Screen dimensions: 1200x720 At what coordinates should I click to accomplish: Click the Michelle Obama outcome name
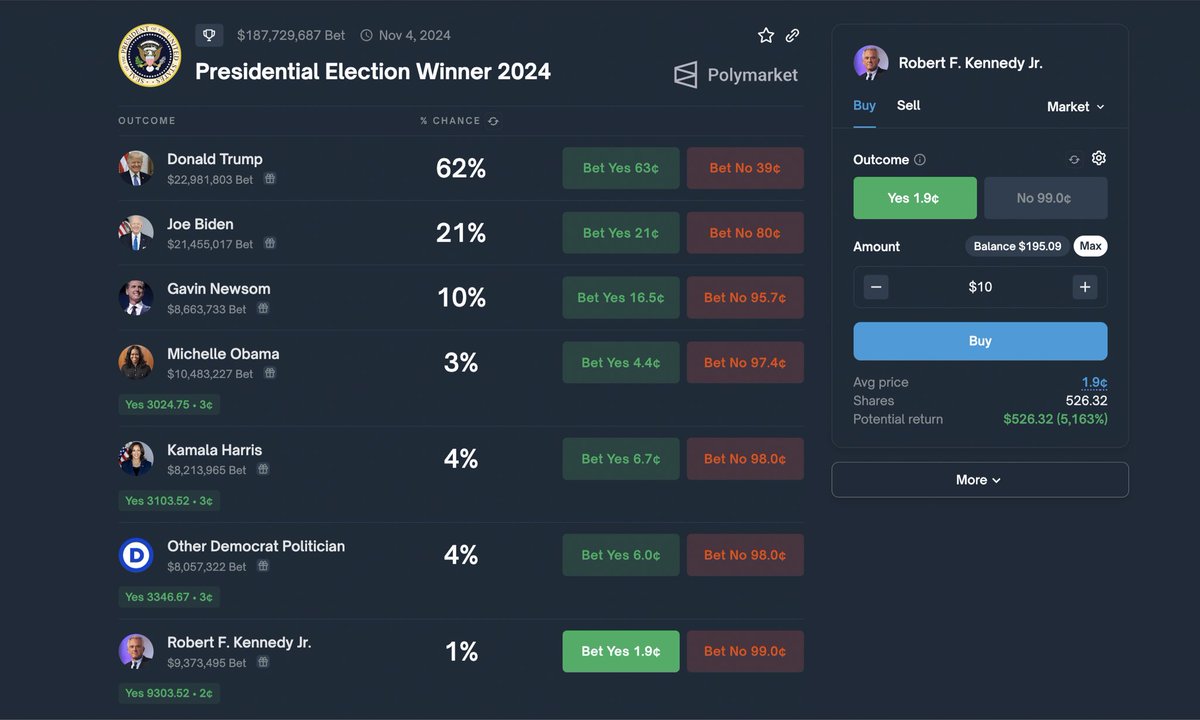point(223,353)
